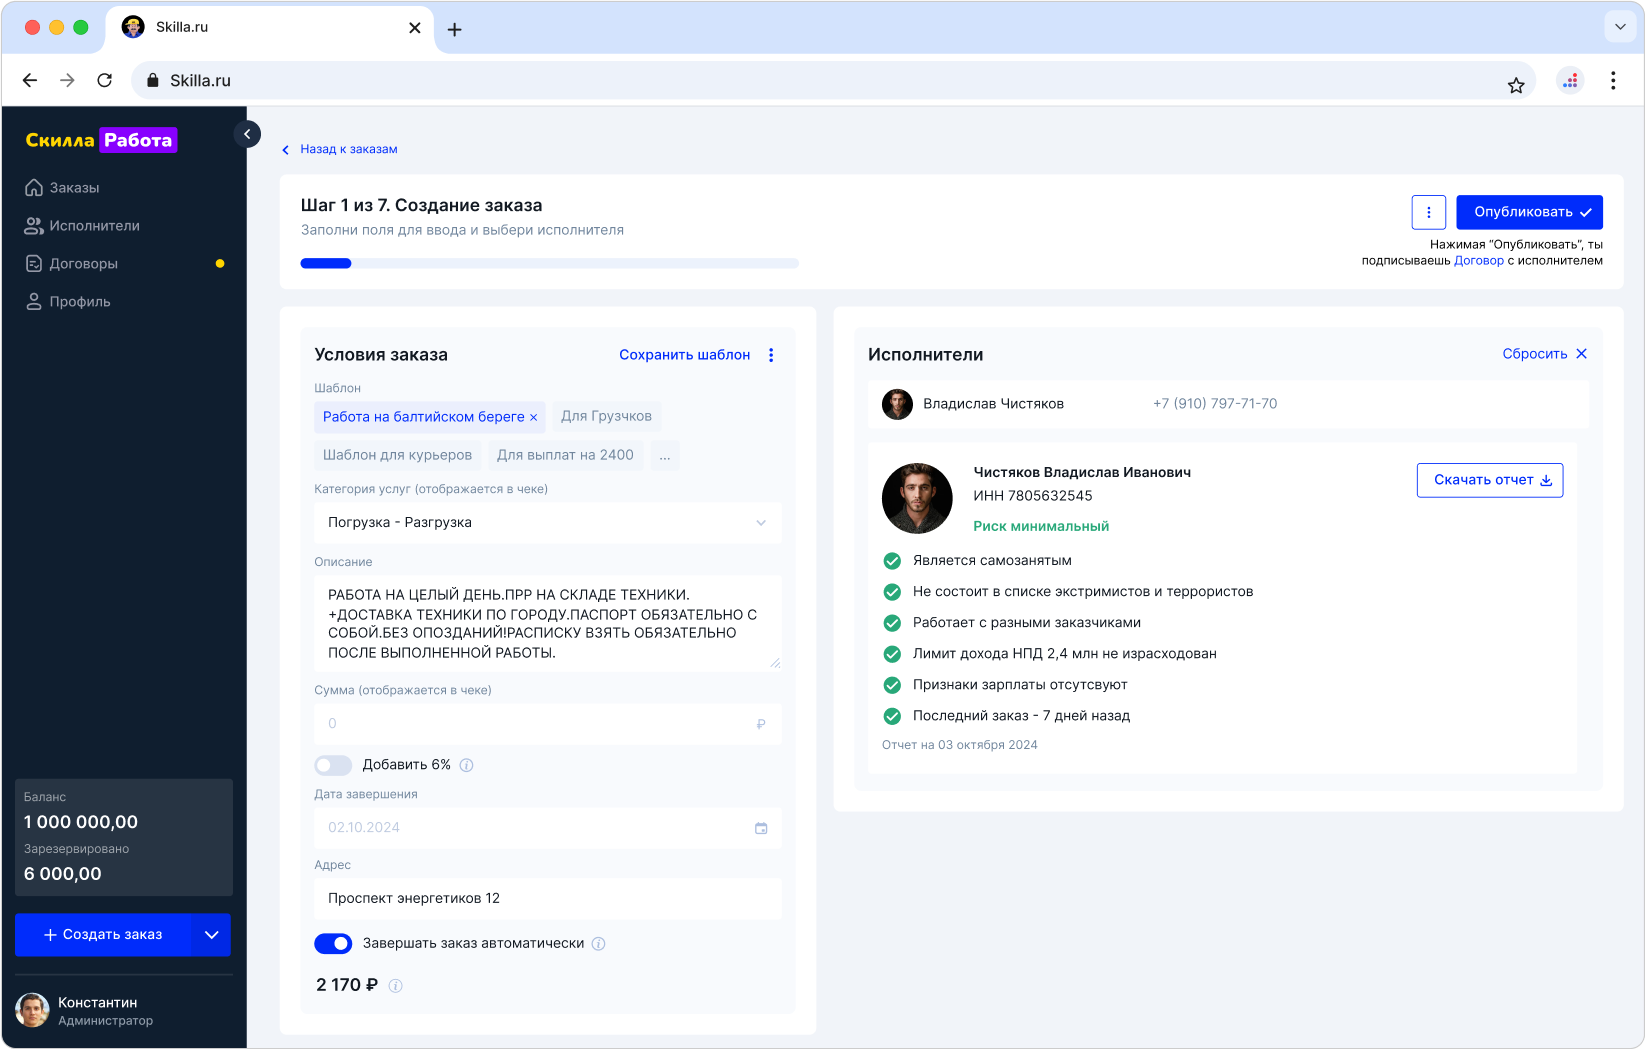Viewport: 1645px width, 1049px height.
Task: Open the three-dot menu beside Сохранить шаблон
Action: [770, 354]
